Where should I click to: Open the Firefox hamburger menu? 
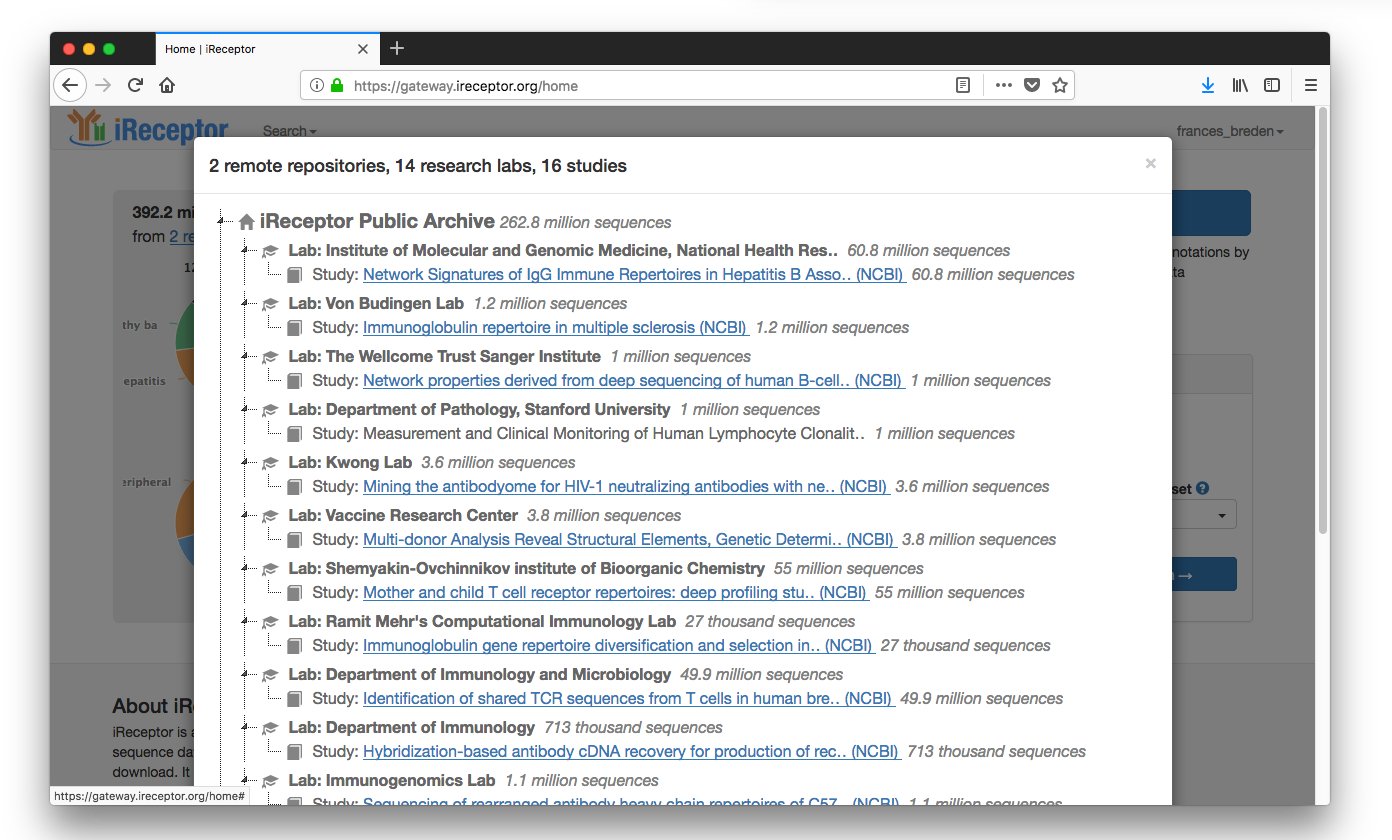click(1311, 86)
